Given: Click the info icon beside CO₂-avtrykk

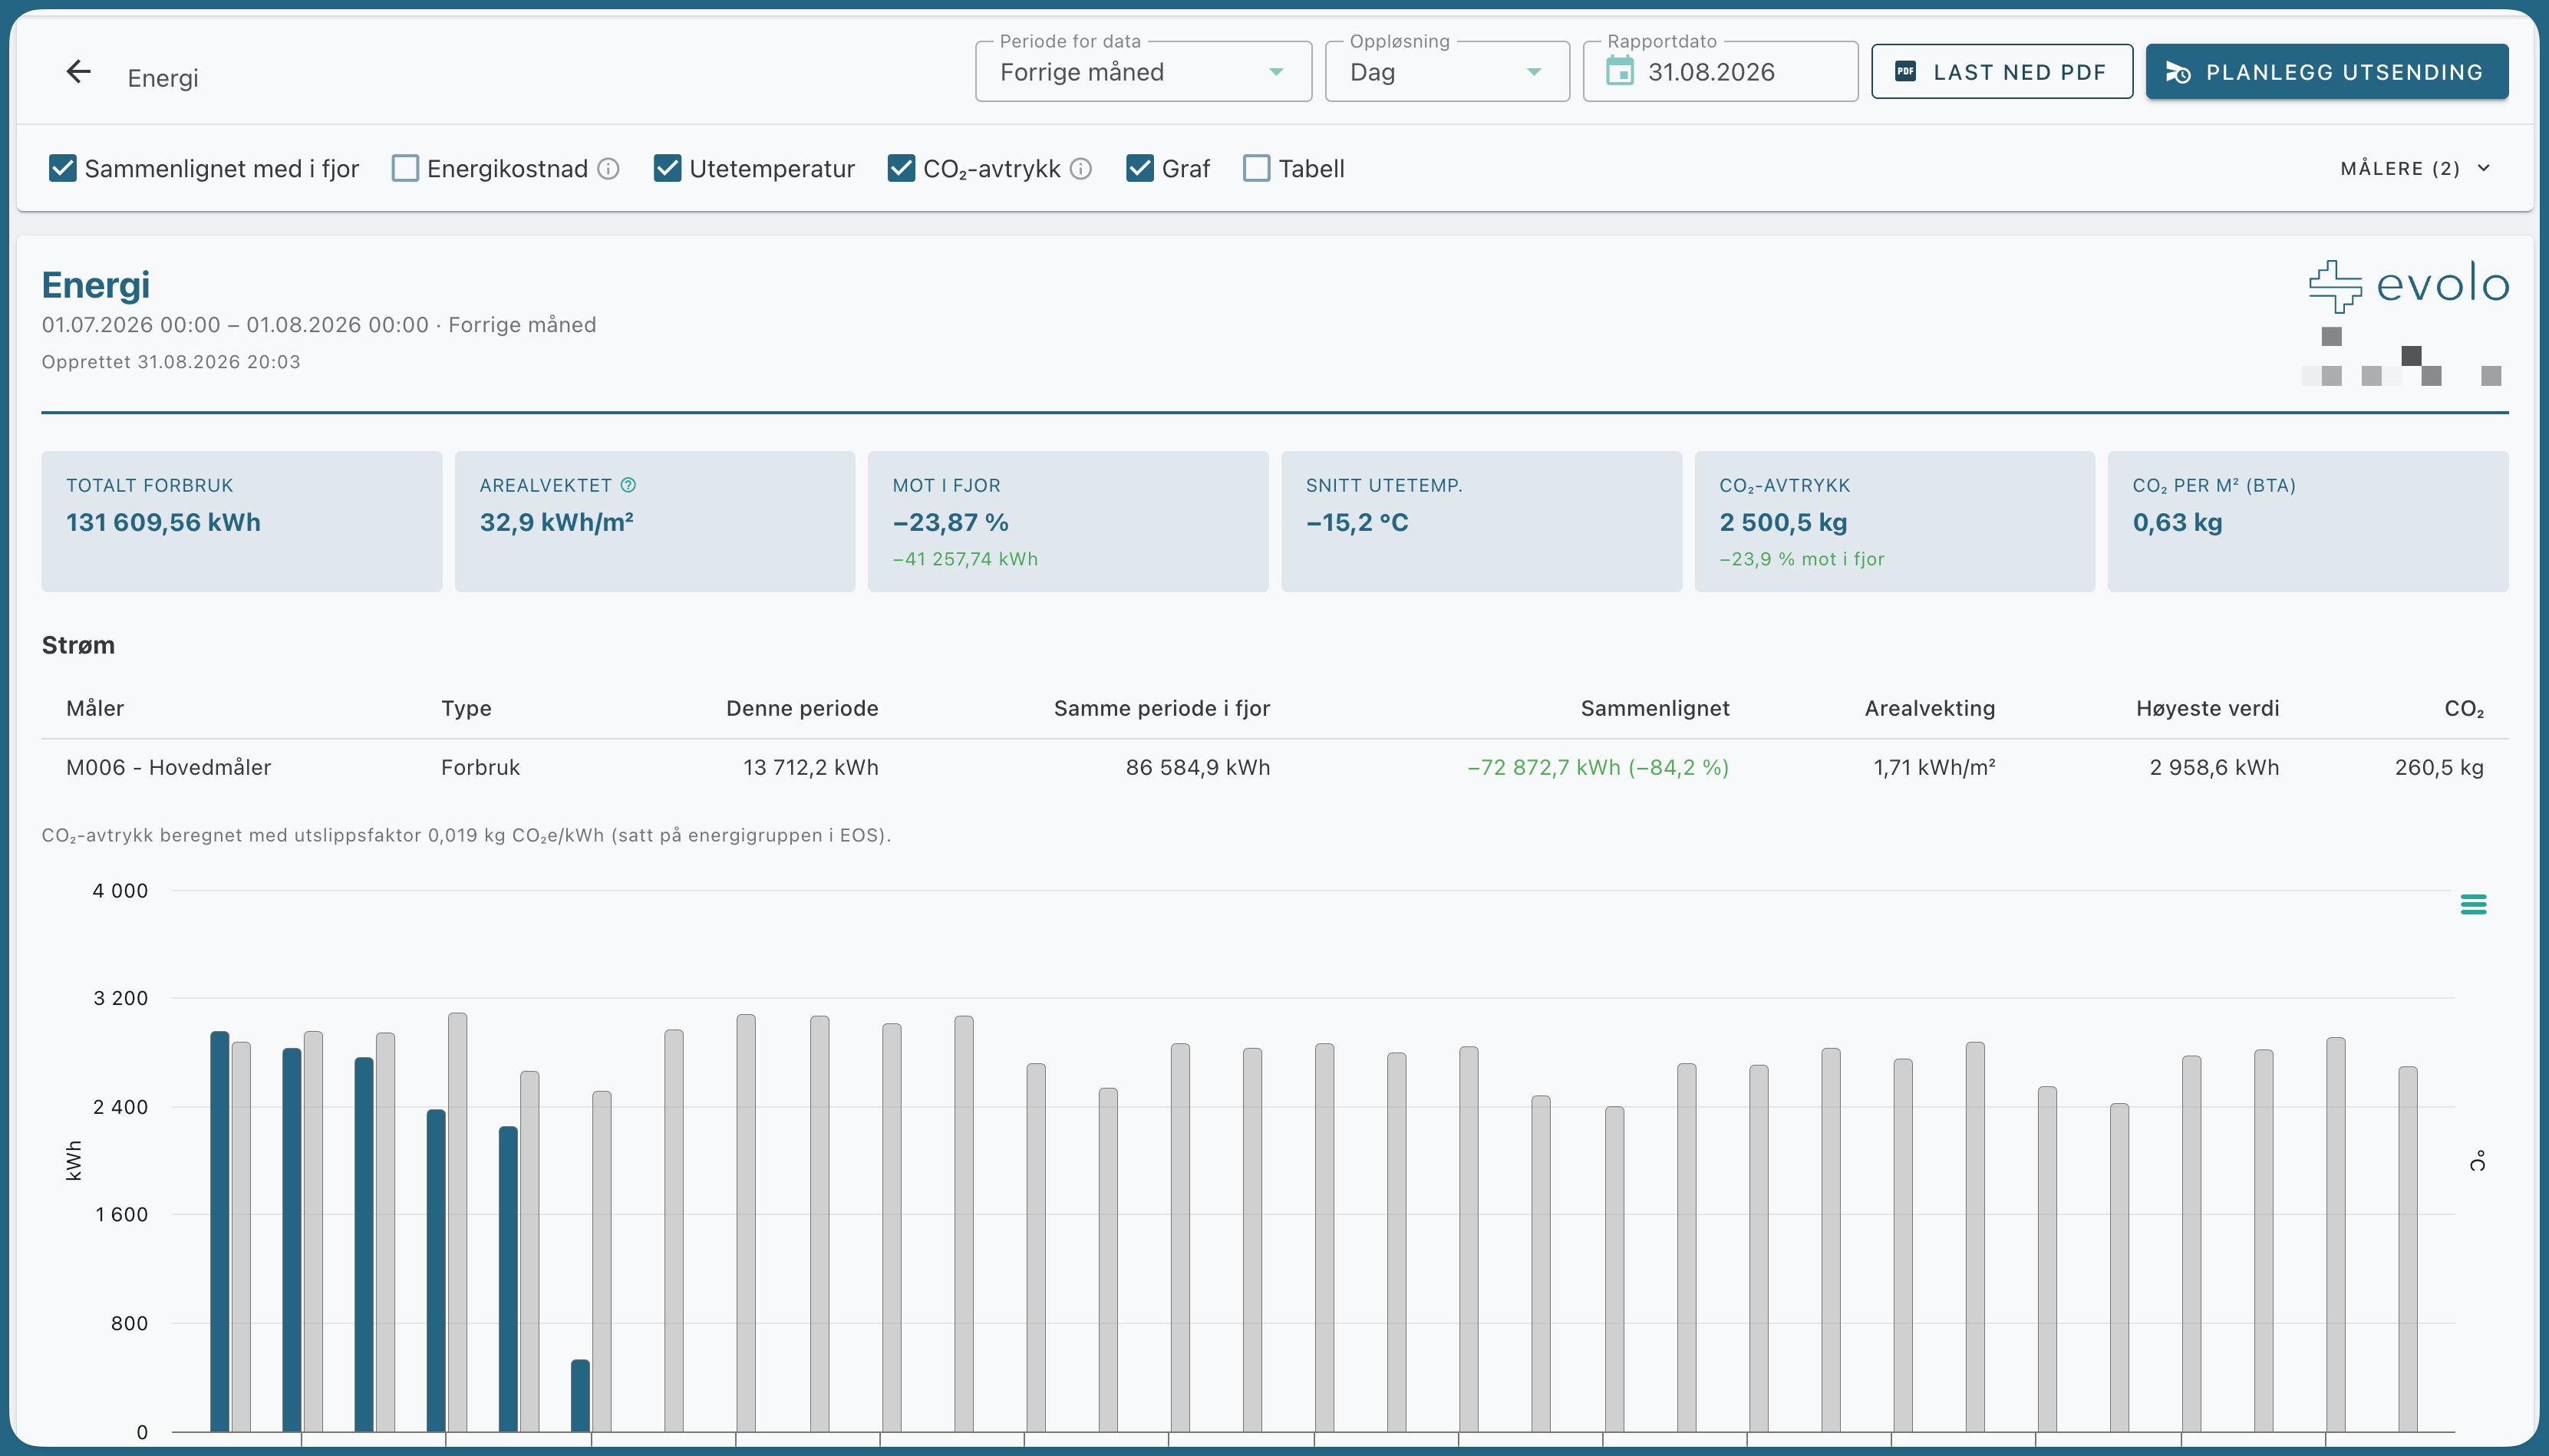Looking at the screenshot, I should [x=1081, y=169].
